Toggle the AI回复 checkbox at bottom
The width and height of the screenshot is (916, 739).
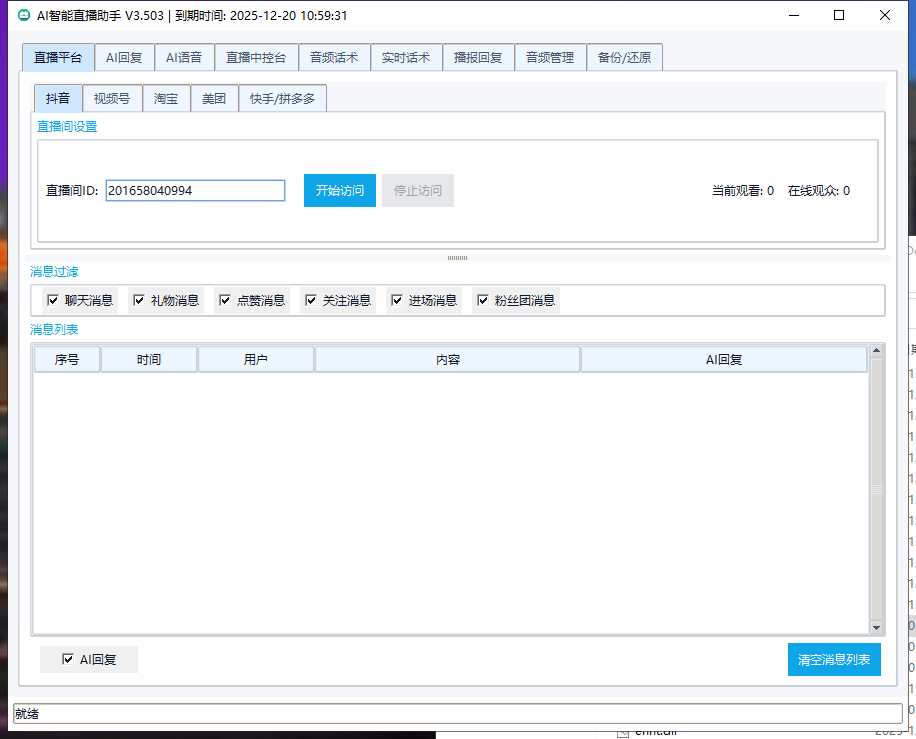click(68, 660)
